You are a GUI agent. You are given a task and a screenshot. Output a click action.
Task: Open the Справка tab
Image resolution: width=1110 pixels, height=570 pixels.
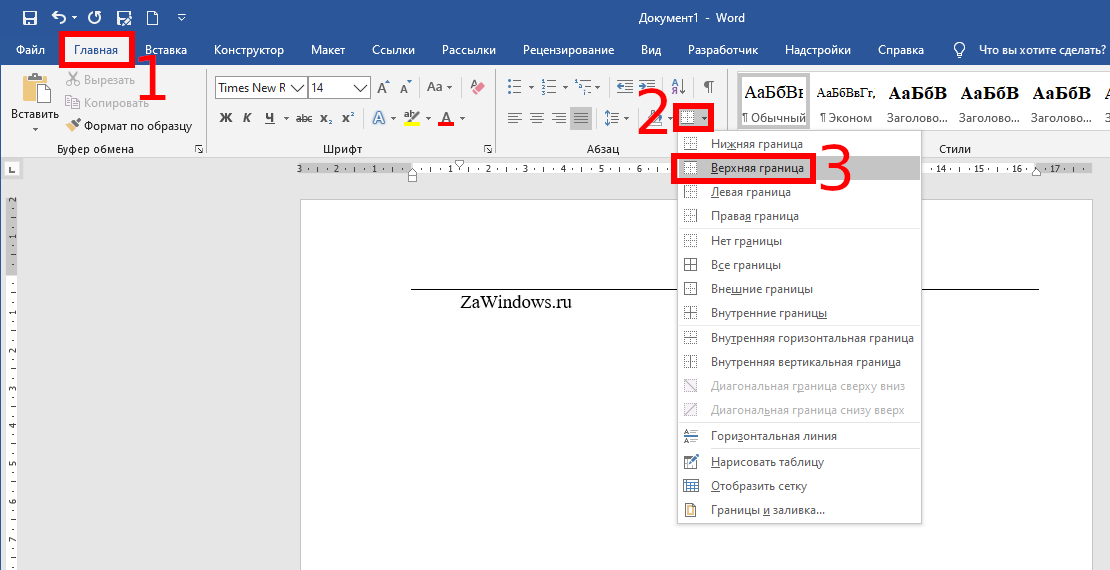[x=900, y=50]
